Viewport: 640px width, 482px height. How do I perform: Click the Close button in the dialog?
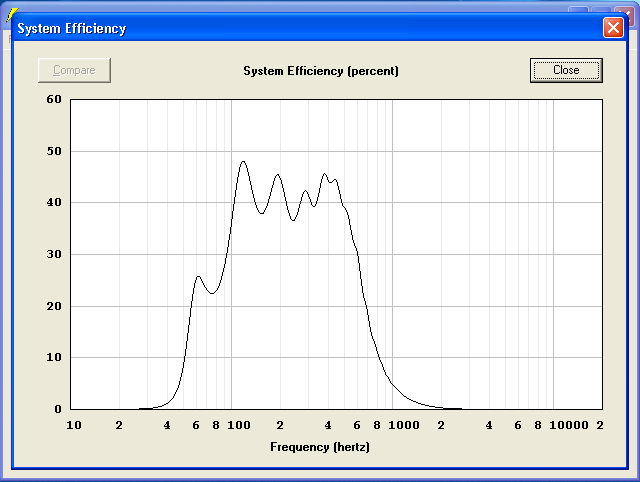click(x=566, y=70)
